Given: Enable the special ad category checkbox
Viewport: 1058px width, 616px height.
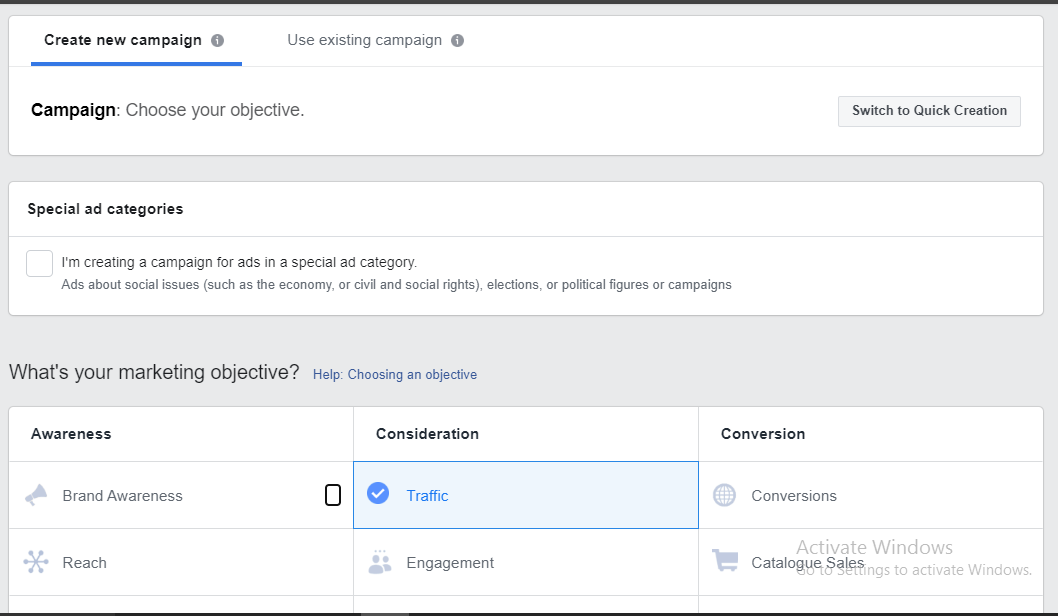Looking at the screenshot, I should click(x=40, y=263).
